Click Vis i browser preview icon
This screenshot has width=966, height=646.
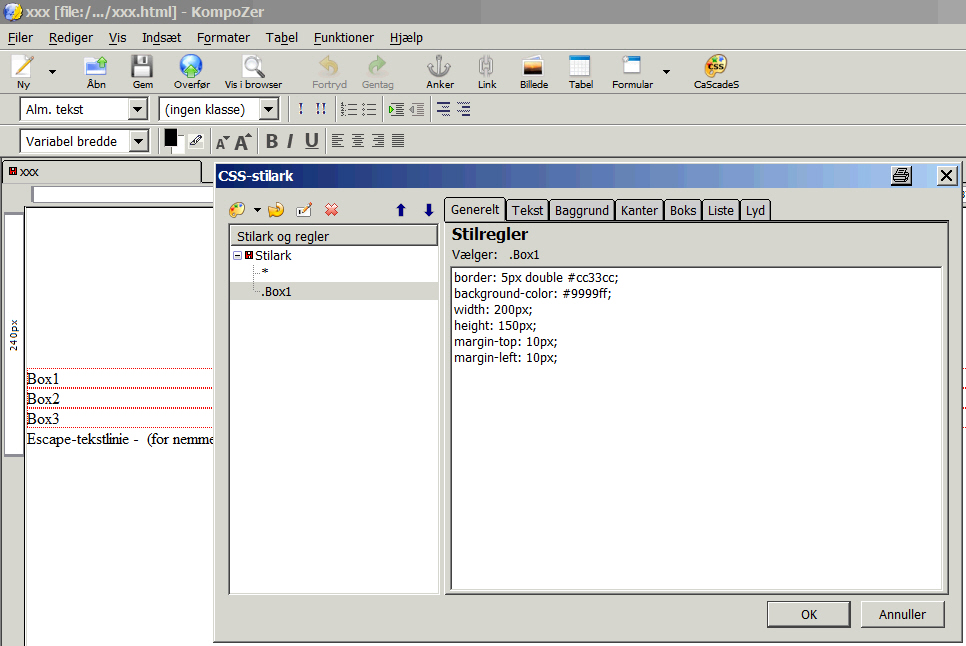click(253, 68)
